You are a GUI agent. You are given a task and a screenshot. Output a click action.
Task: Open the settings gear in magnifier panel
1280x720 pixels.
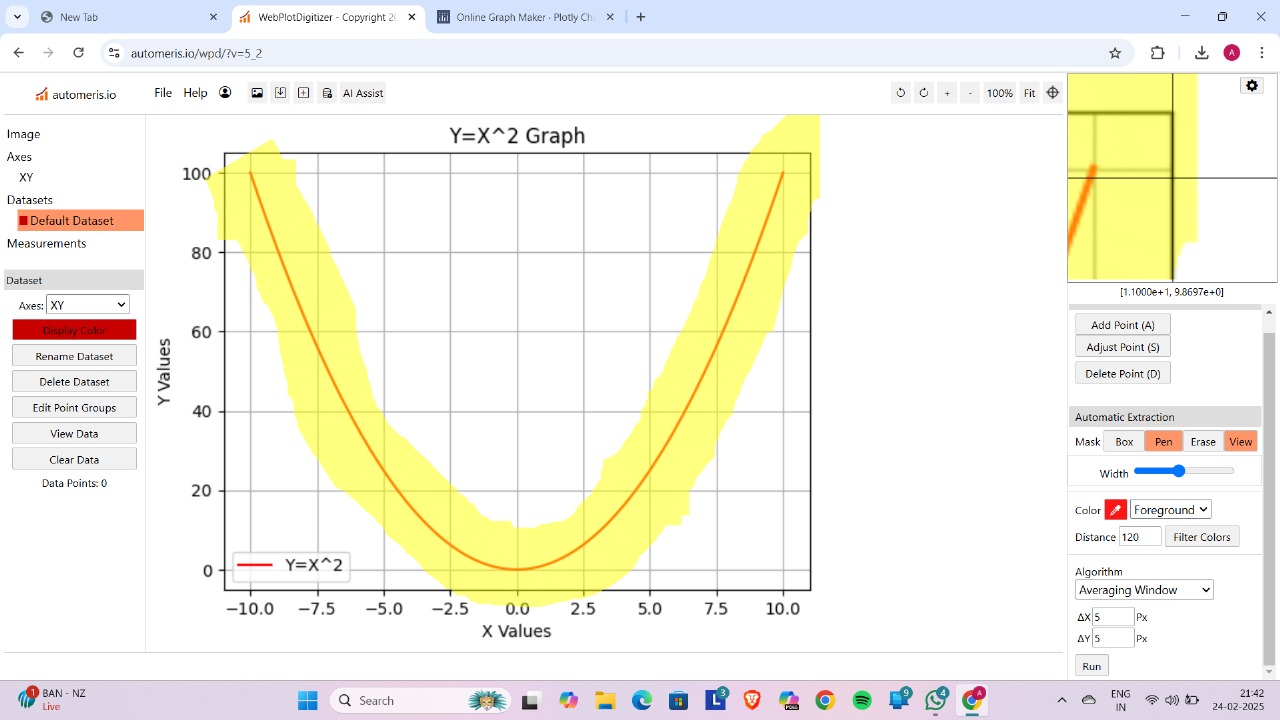1251,85
